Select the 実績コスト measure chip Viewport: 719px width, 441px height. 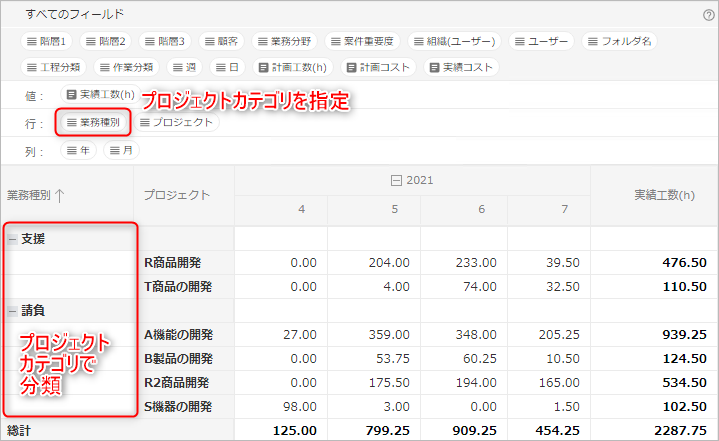click(462, 67)
